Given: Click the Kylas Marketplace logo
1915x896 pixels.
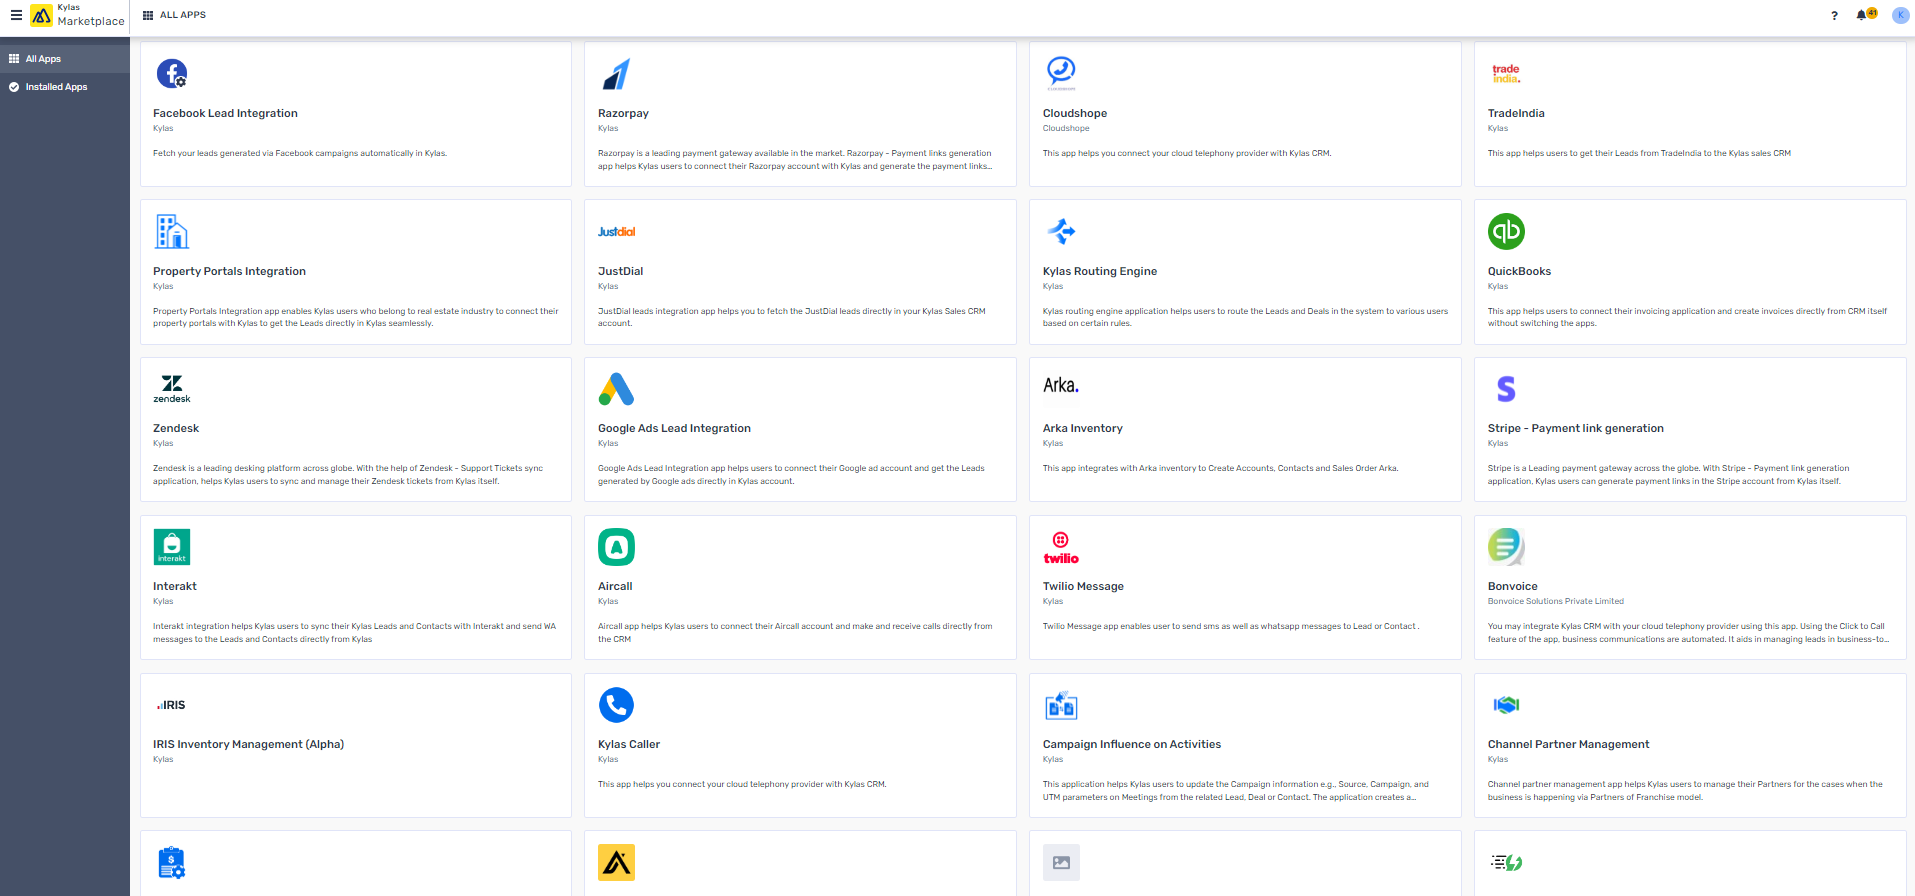Looking at the screenshot, I should 78,15.
